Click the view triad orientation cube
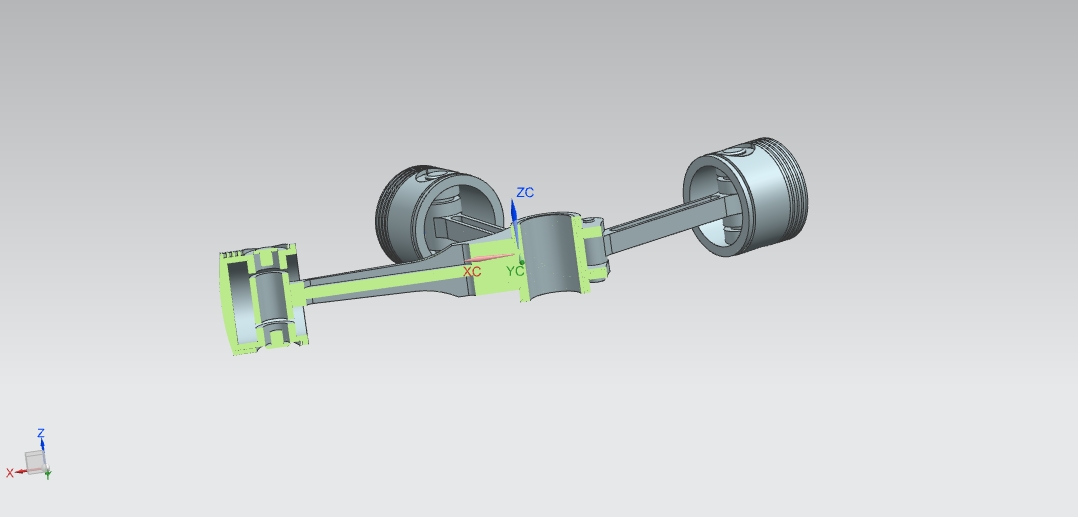The height and width of the screenshot is (517, 1078). [35, 462]
